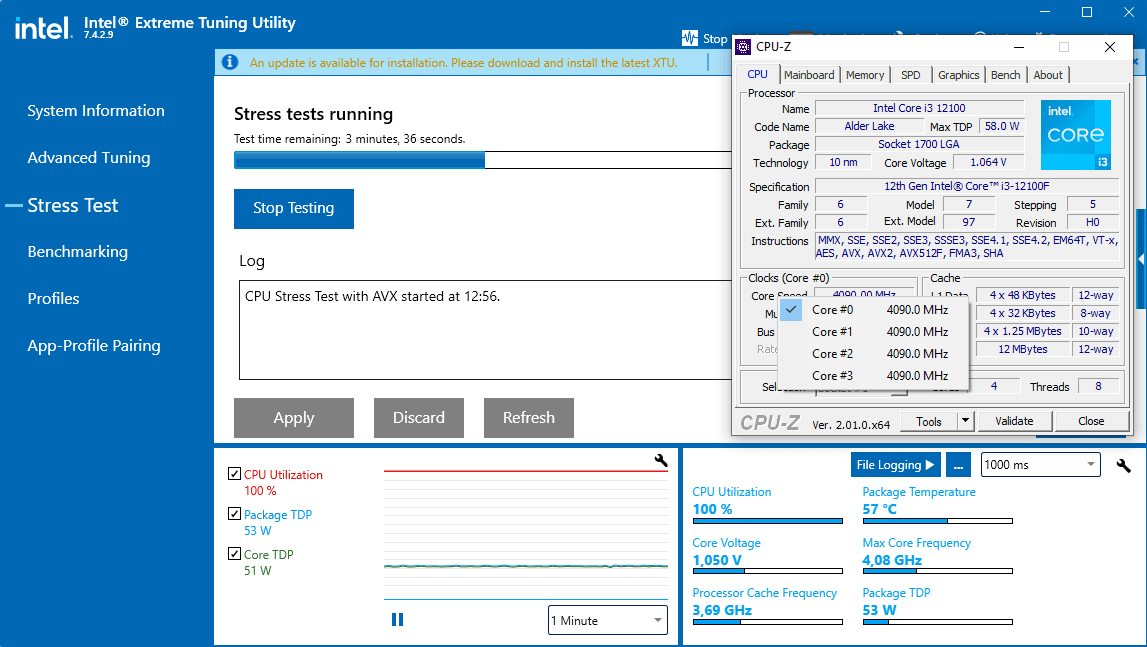Click the Refresh button
This screenshot has height=647, width=1147.
pyautogui.click(x=528, y=418)
